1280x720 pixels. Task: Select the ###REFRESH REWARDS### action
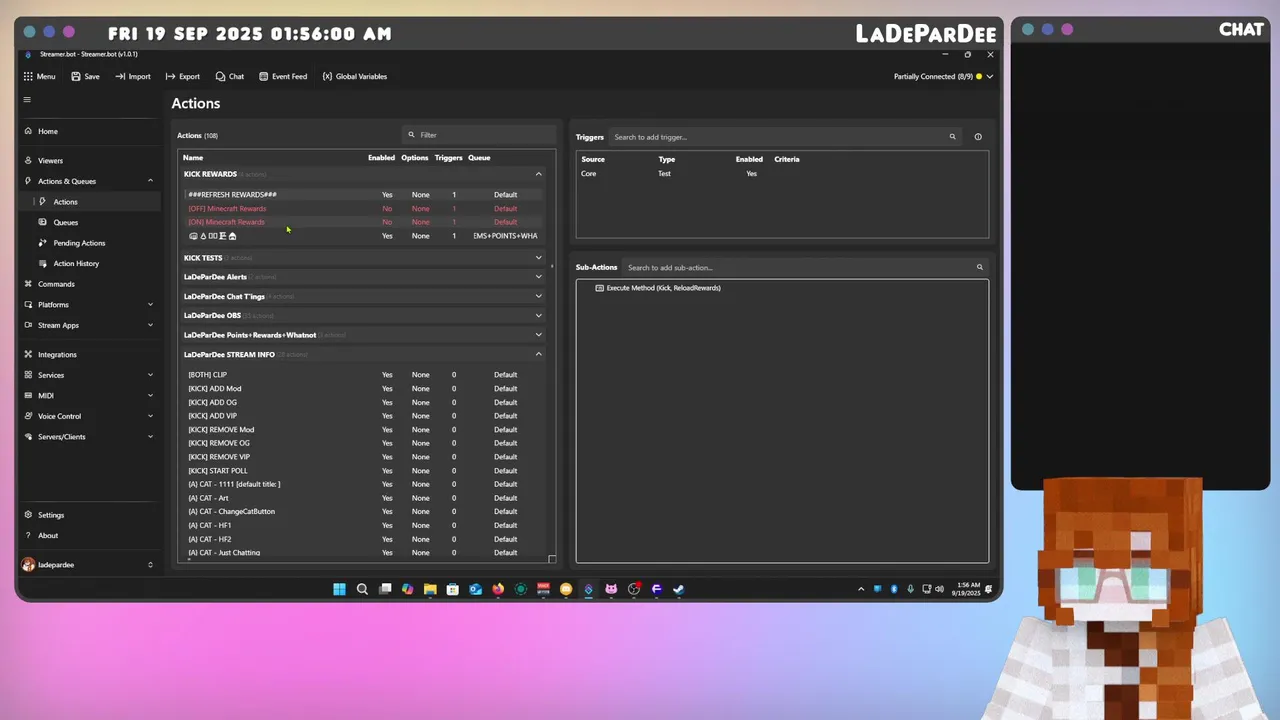tap(364, 195)
